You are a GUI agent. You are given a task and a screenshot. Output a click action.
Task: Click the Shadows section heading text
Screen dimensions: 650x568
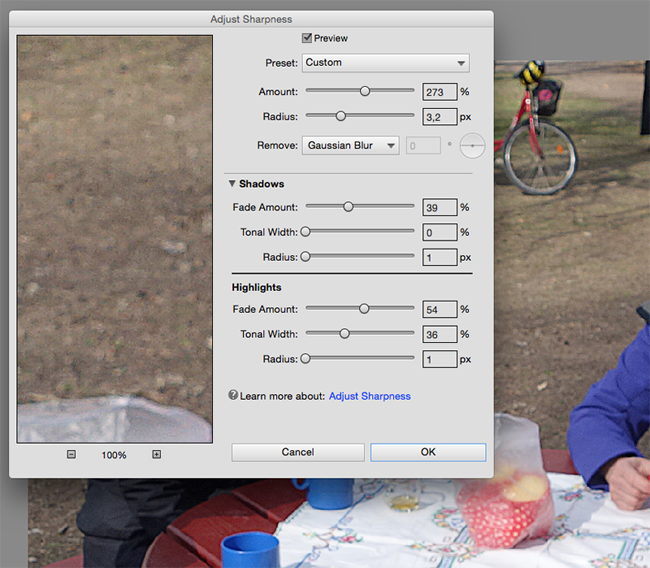point(262,184)
